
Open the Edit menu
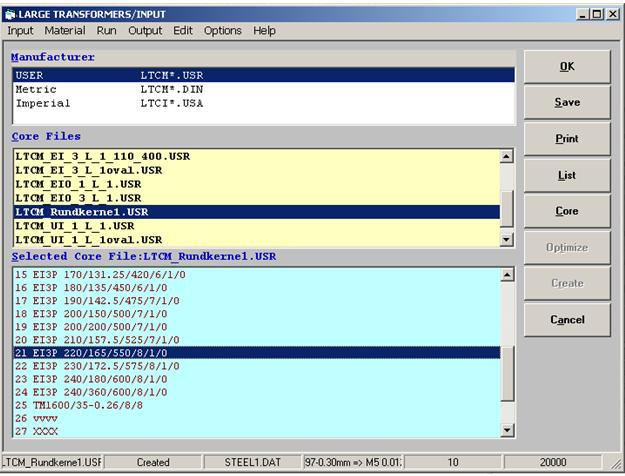pos(183,31)
